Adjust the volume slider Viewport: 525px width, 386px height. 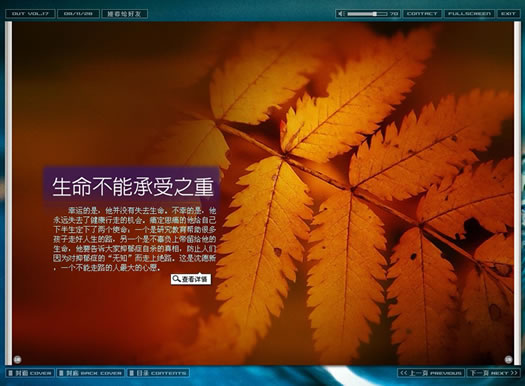[367, 14]
